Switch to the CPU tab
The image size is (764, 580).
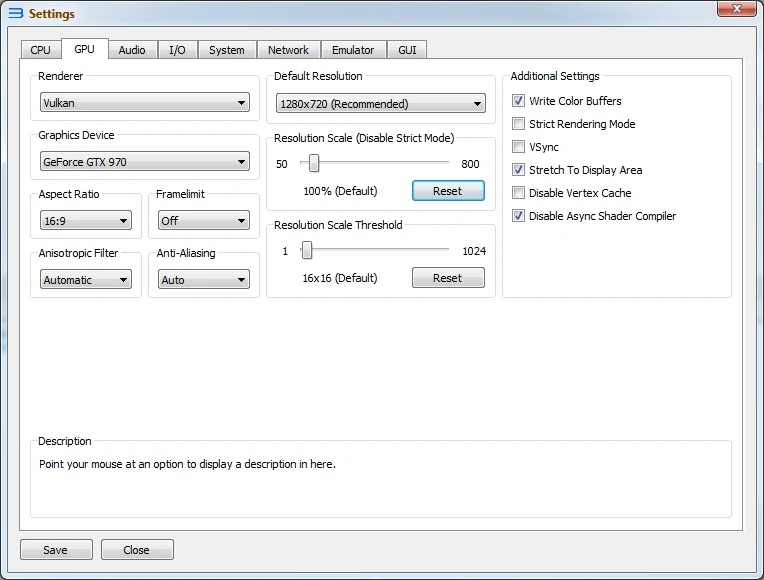point(40,50)
